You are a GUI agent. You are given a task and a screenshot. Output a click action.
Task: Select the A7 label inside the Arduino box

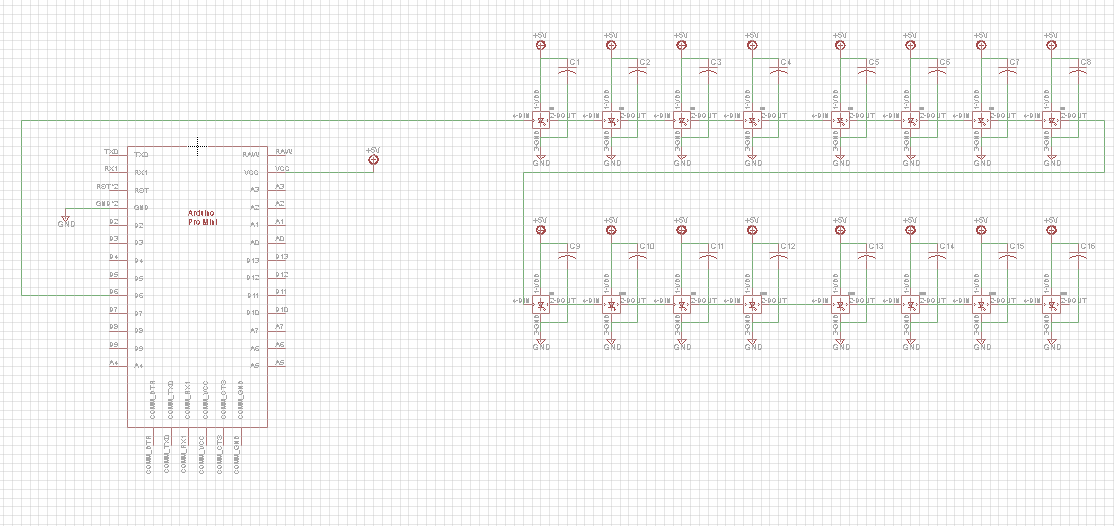point(256,331)
